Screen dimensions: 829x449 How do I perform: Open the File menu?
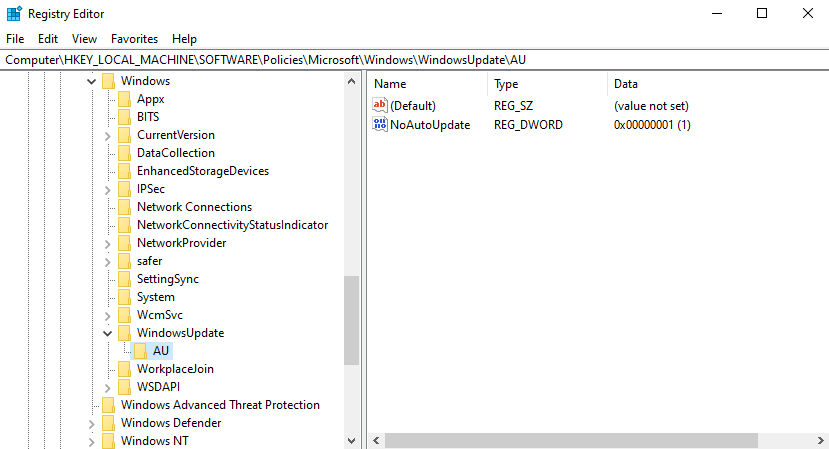(x=15, y=39)
